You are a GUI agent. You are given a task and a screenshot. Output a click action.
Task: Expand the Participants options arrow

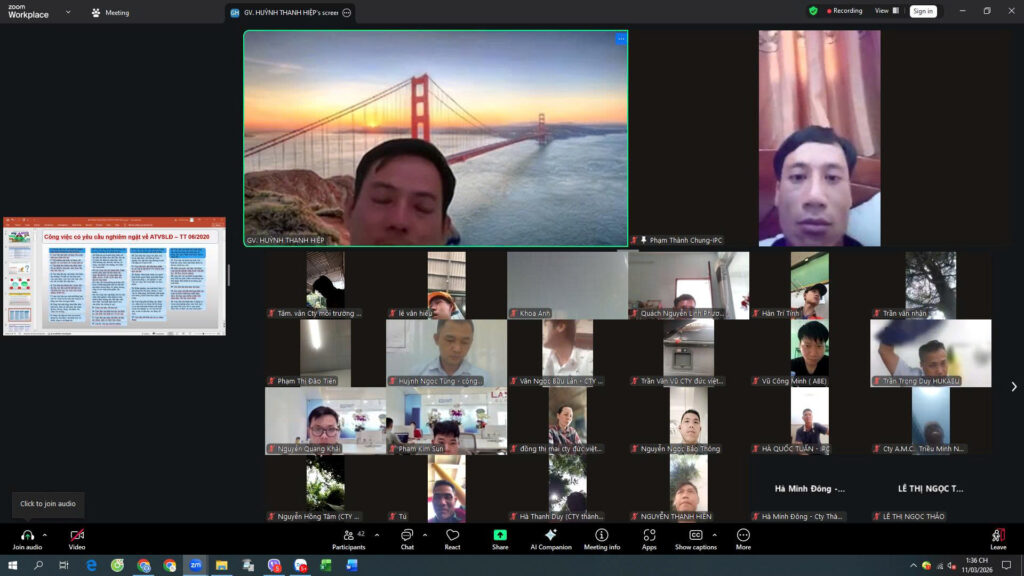coord(376,535)
